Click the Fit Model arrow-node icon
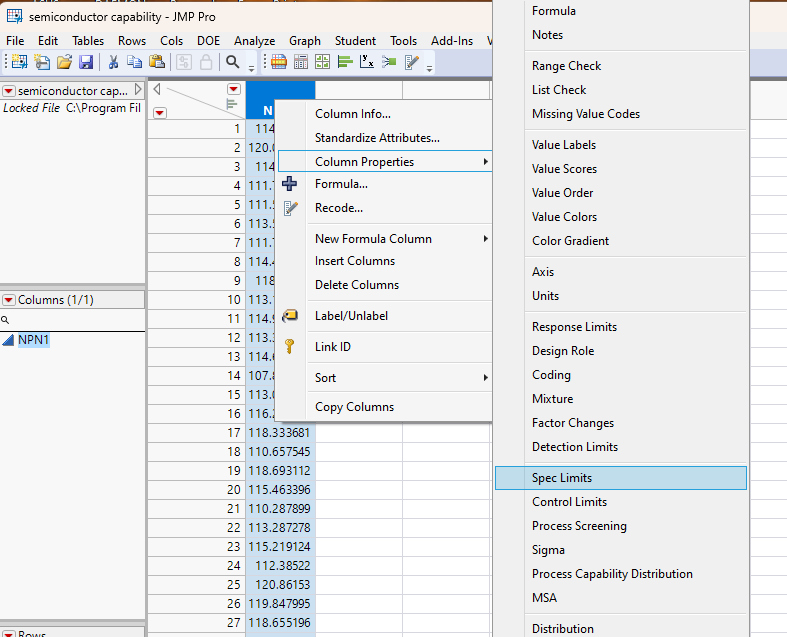Screen dimensions: 787x637 [389, 62]
